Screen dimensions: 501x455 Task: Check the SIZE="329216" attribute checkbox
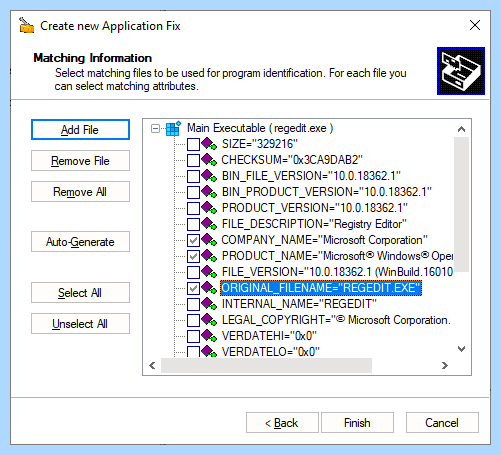click(193, 144)
